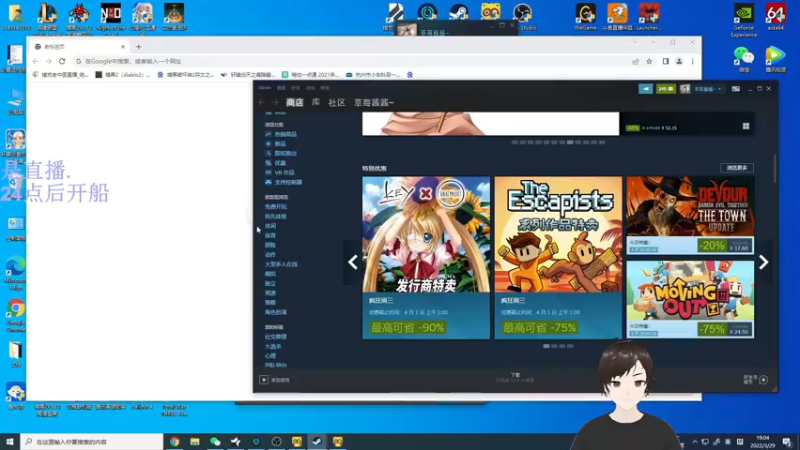Open Steam friends and chat icon
800x450 pixels.
click(x=763, y=380)
